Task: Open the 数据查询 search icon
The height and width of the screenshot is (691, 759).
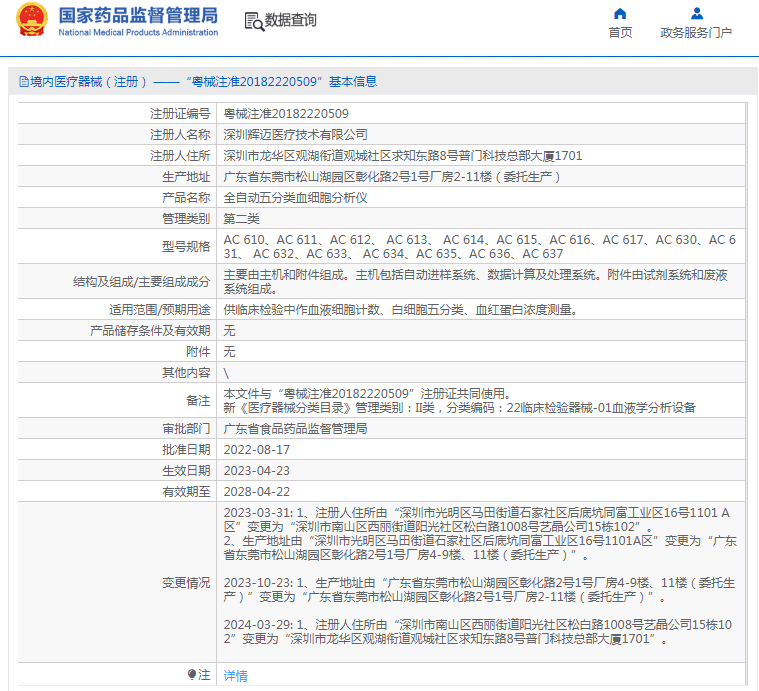Action: pos(255,22)
